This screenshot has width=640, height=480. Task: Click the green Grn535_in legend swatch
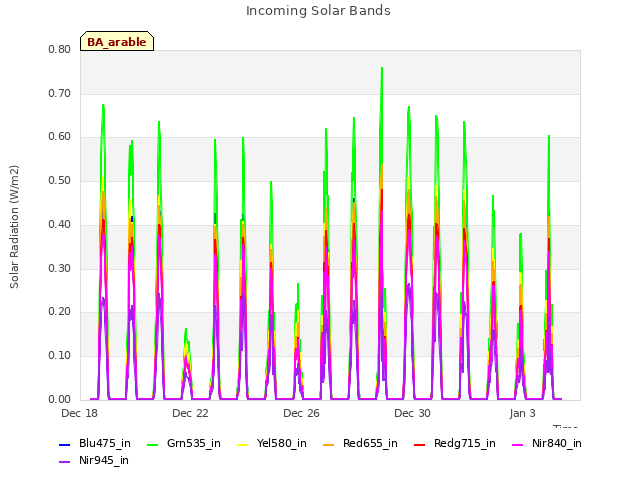click(152, 445)
